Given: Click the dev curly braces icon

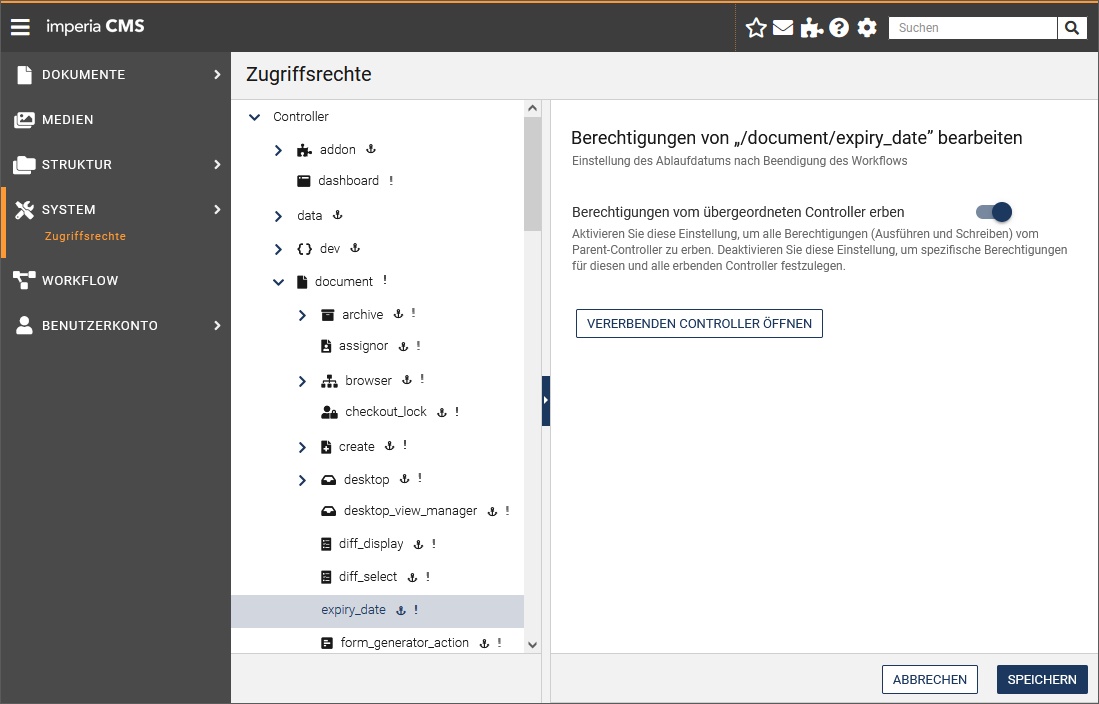Looking at the screenshot, I should (304, 249).
